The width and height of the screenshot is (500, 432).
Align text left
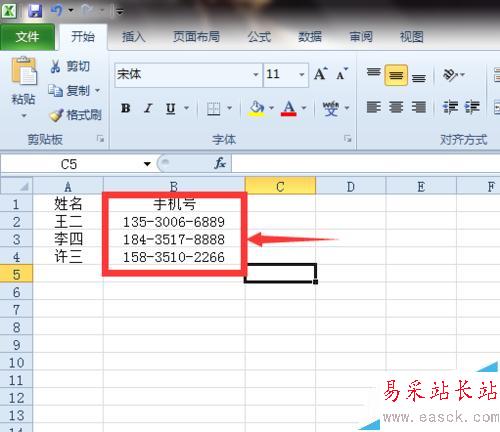coord(373,107)
